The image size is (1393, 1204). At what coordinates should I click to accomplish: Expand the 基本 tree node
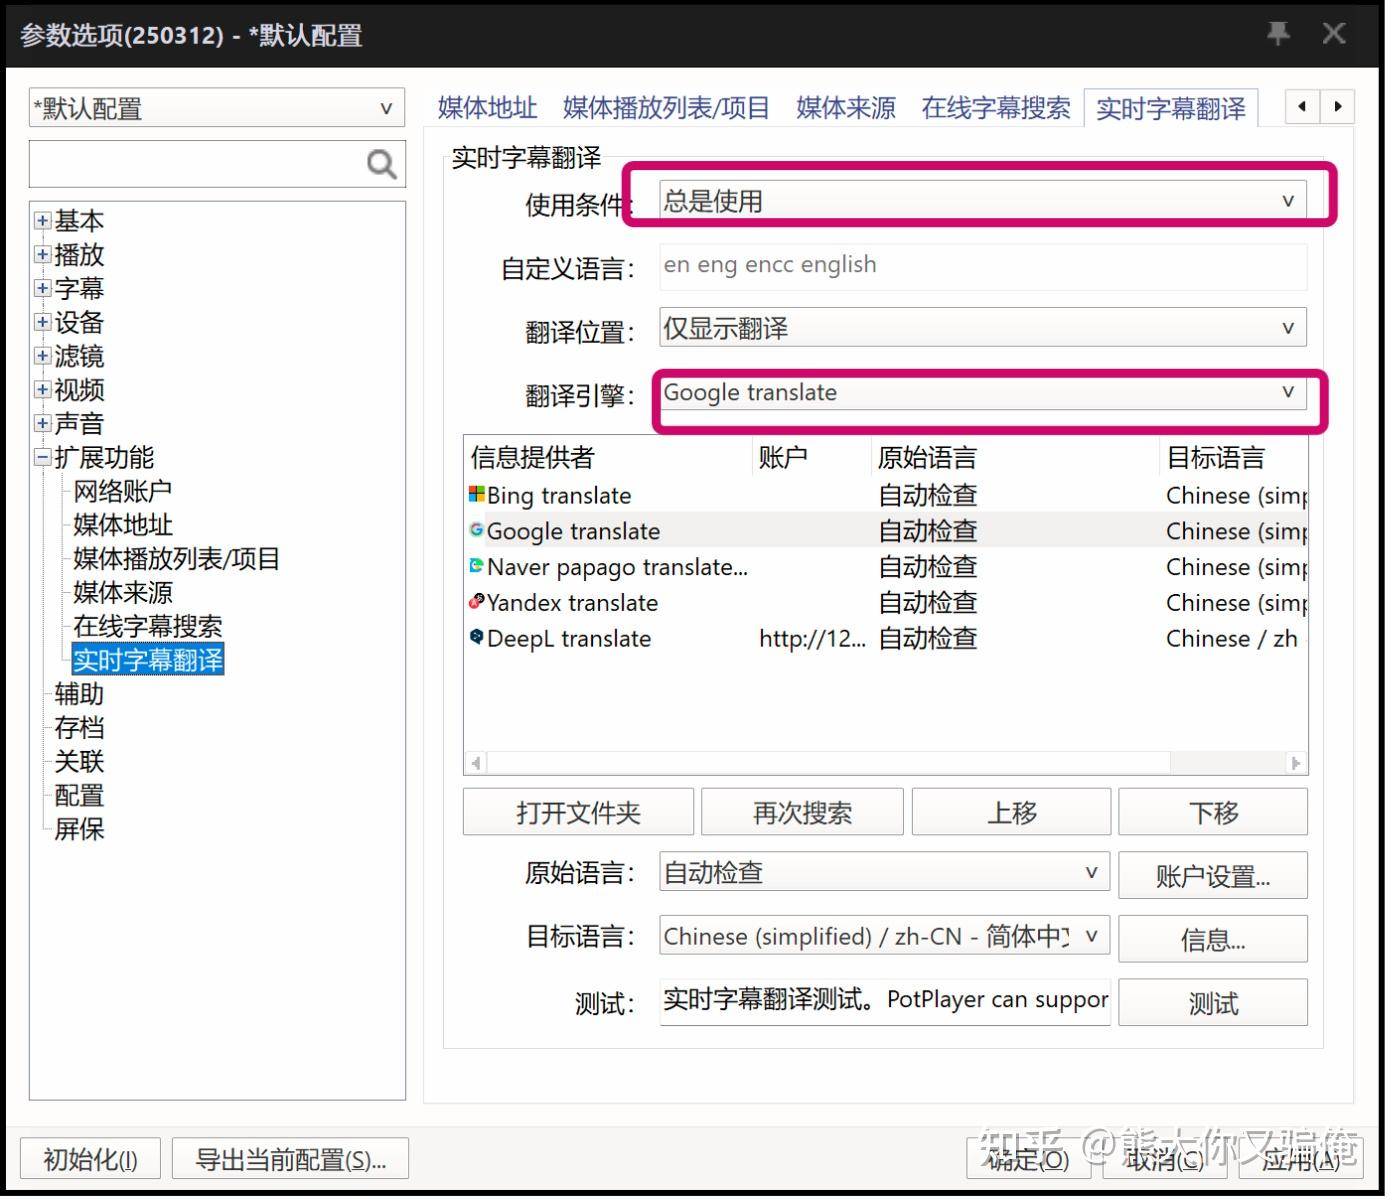coord(43,222)
